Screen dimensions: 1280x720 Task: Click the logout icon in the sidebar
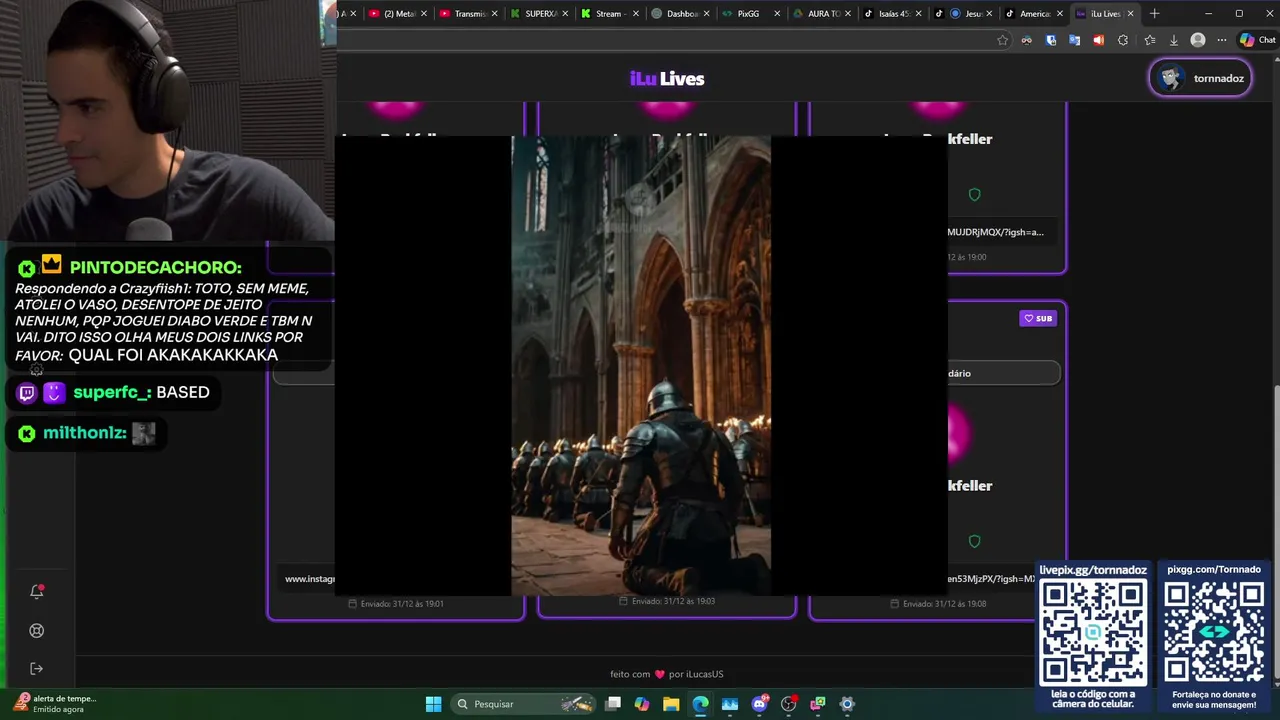pos(37,668)
